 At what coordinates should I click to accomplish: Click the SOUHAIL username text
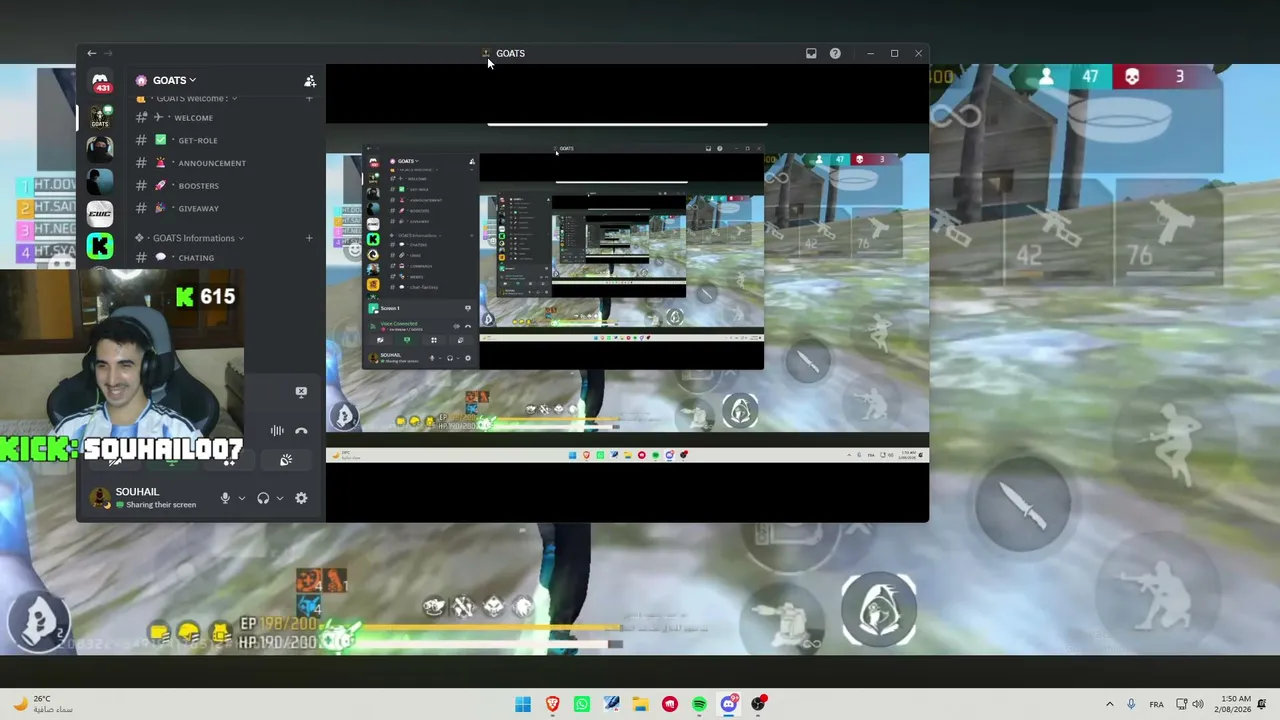[x=137, y=492]
